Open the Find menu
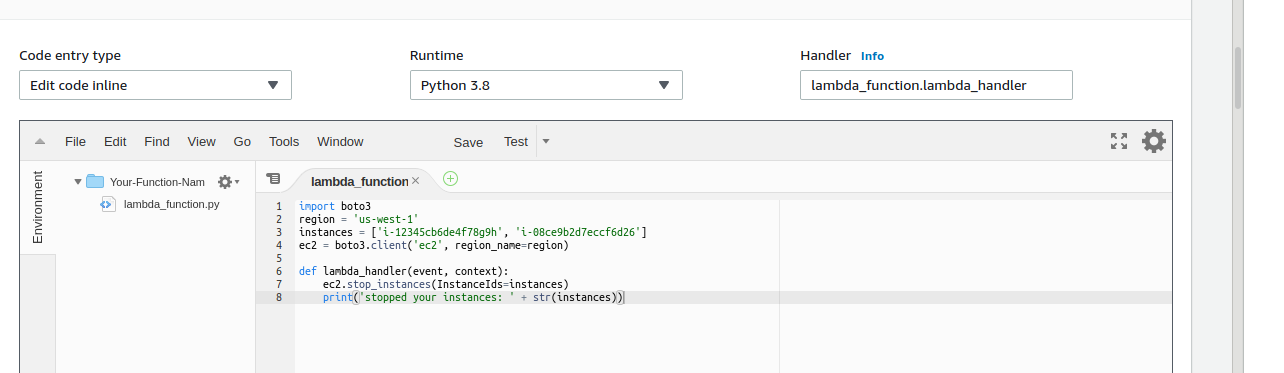Image resolution: width=1284 pixels, height=373 pixels. tap(157, 142)
